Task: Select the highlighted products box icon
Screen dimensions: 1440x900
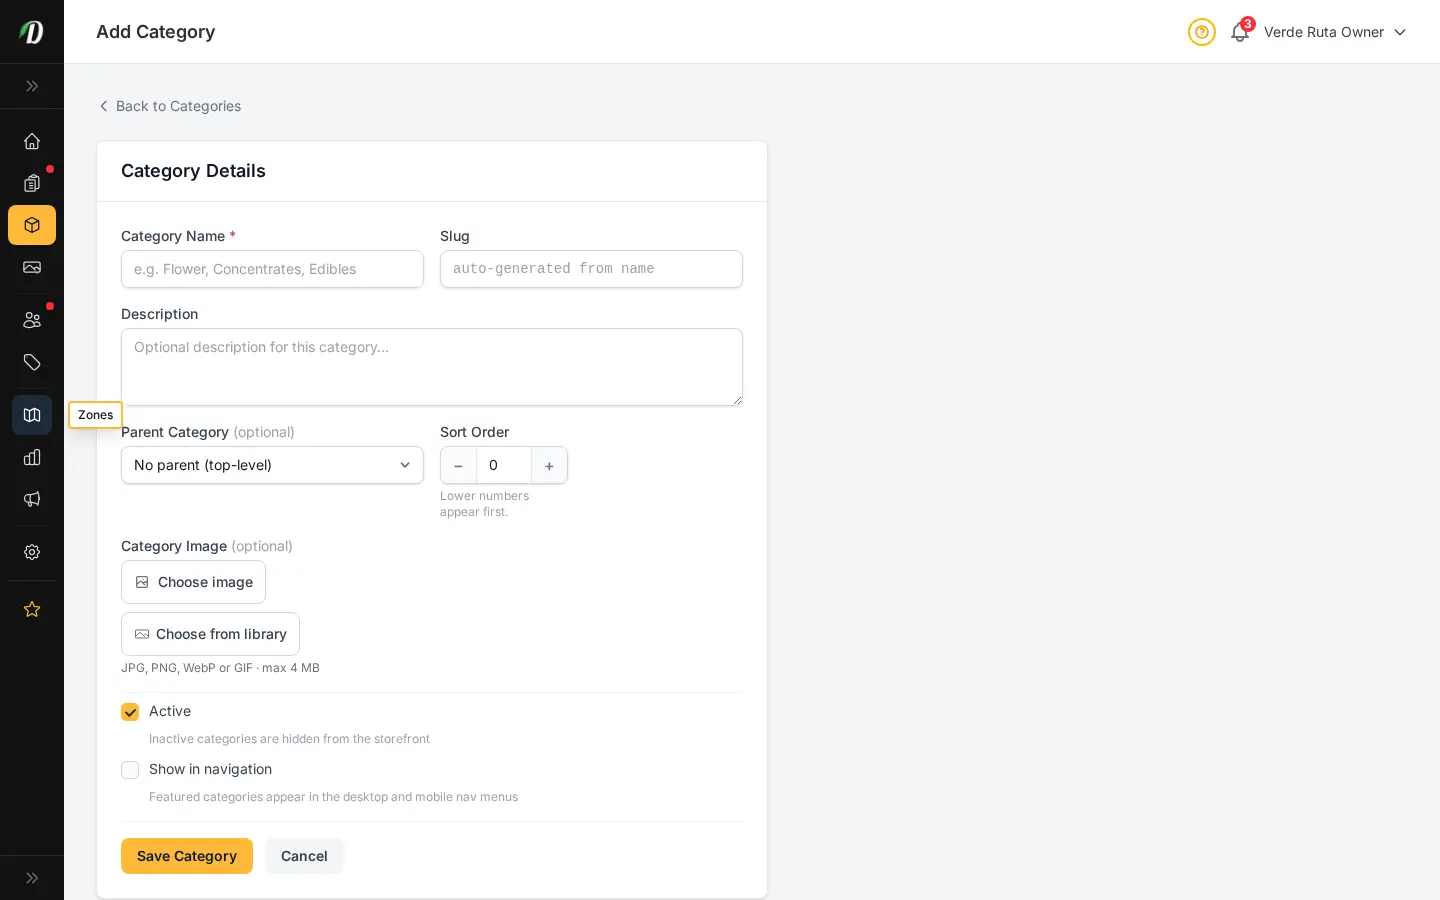Action: (x=32, y=225)
